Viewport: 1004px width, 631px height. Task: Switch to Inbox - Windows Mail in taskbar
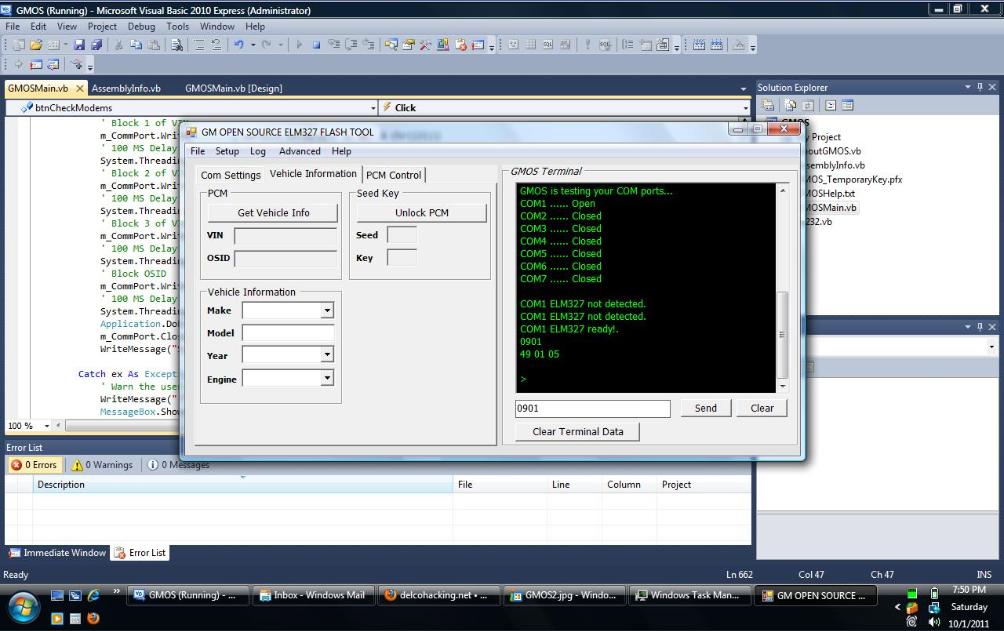click(312, 595)
